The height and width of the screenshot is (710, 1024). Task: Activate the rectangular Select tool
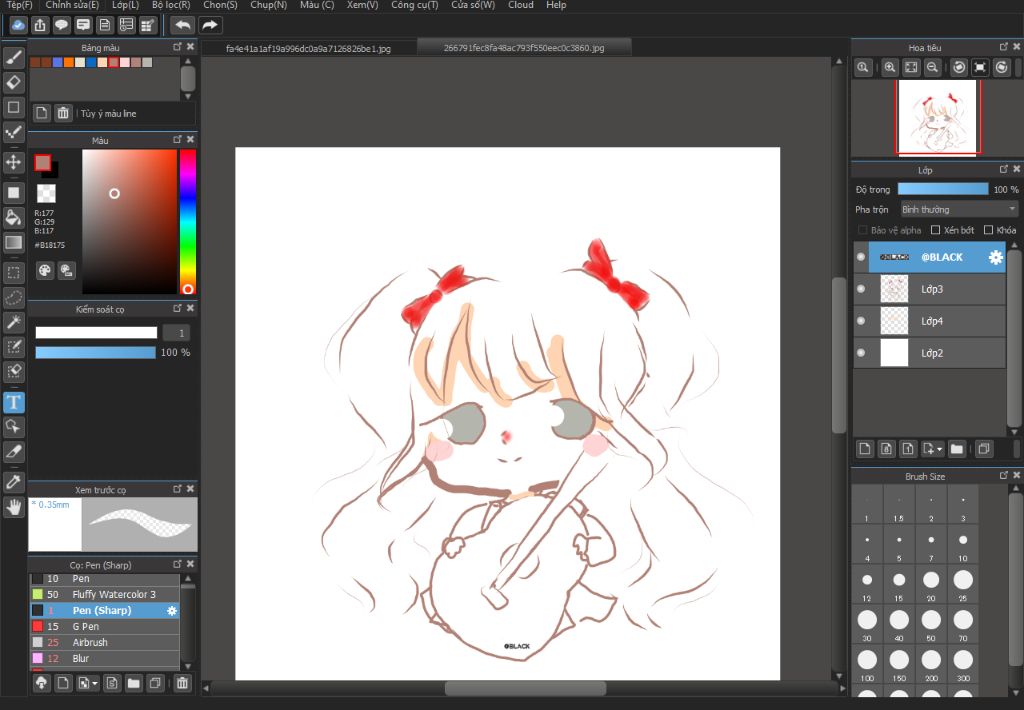(14, 272)
